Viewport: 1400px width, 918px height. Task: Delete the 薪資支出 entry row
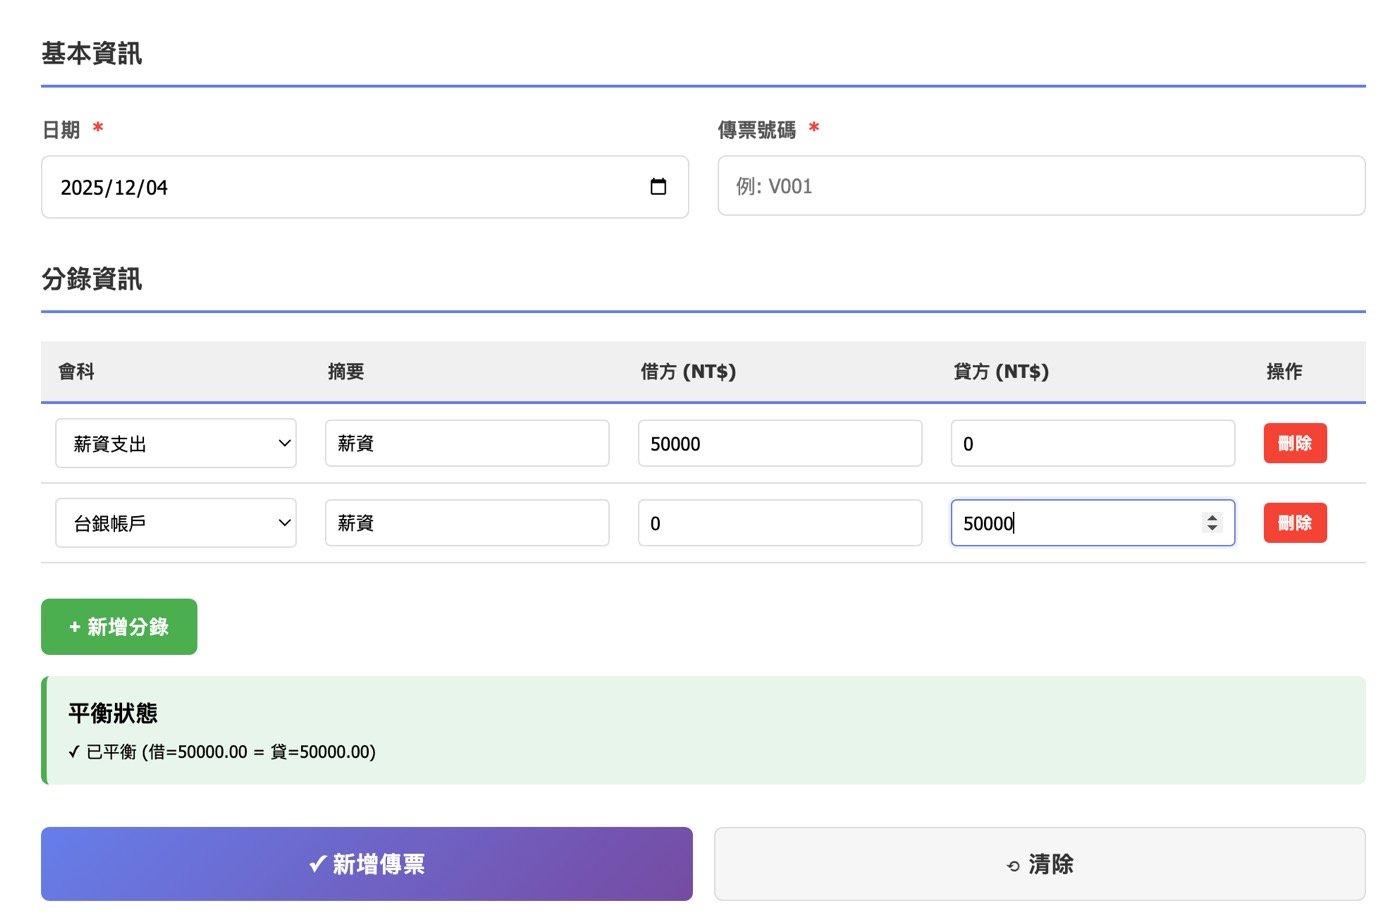1295,443
